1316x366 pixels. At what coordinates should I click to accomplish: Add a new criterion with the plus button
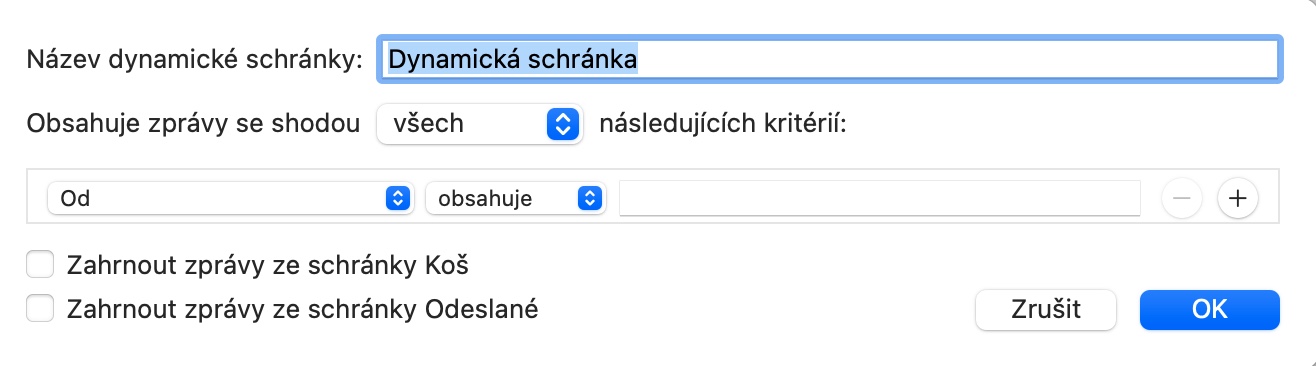click(x=1237, y=198)
